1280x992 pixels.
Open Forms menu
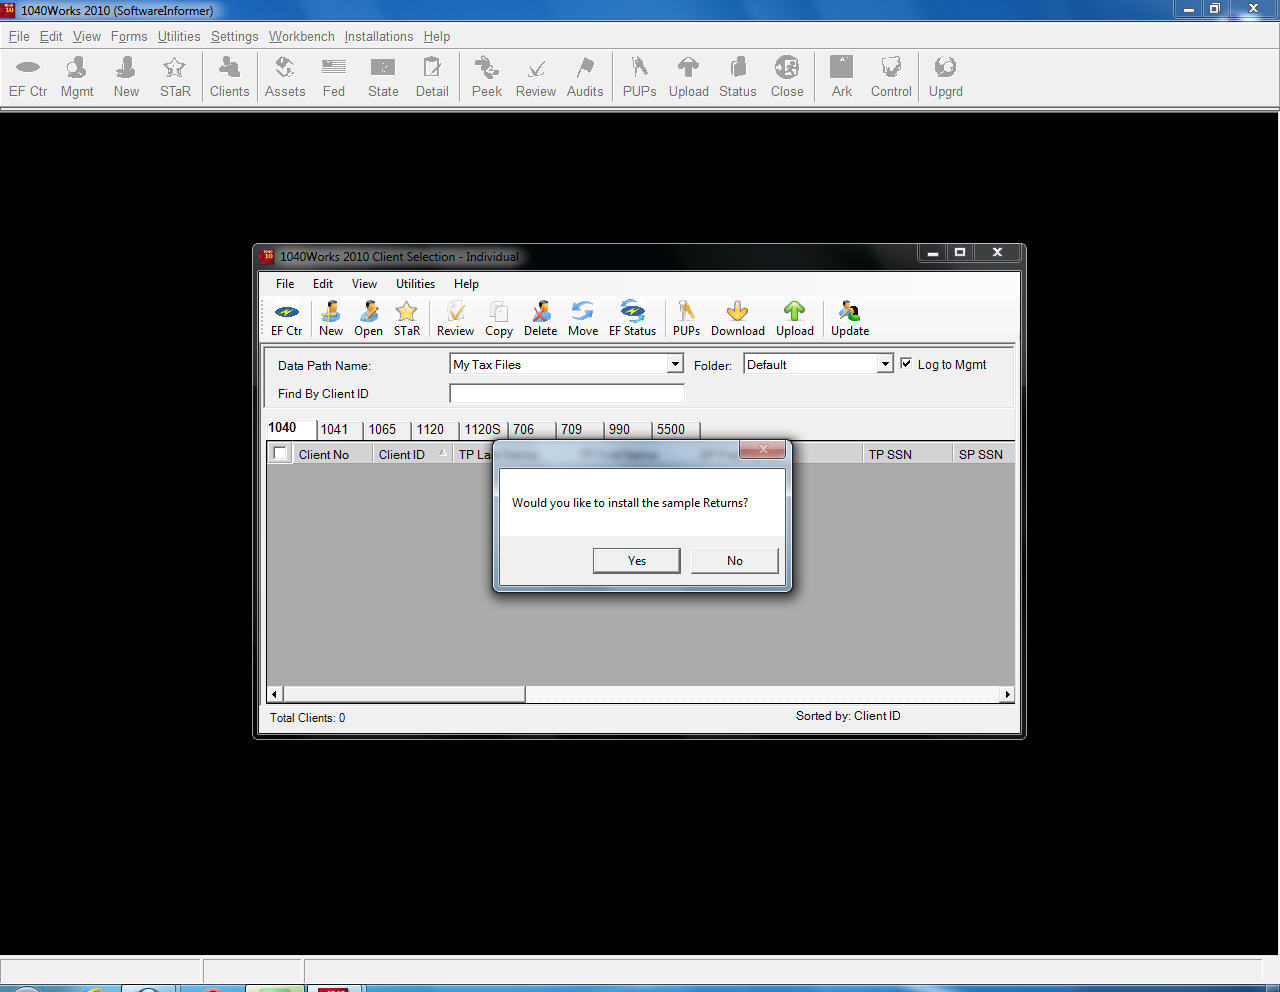tap(129, 36)
